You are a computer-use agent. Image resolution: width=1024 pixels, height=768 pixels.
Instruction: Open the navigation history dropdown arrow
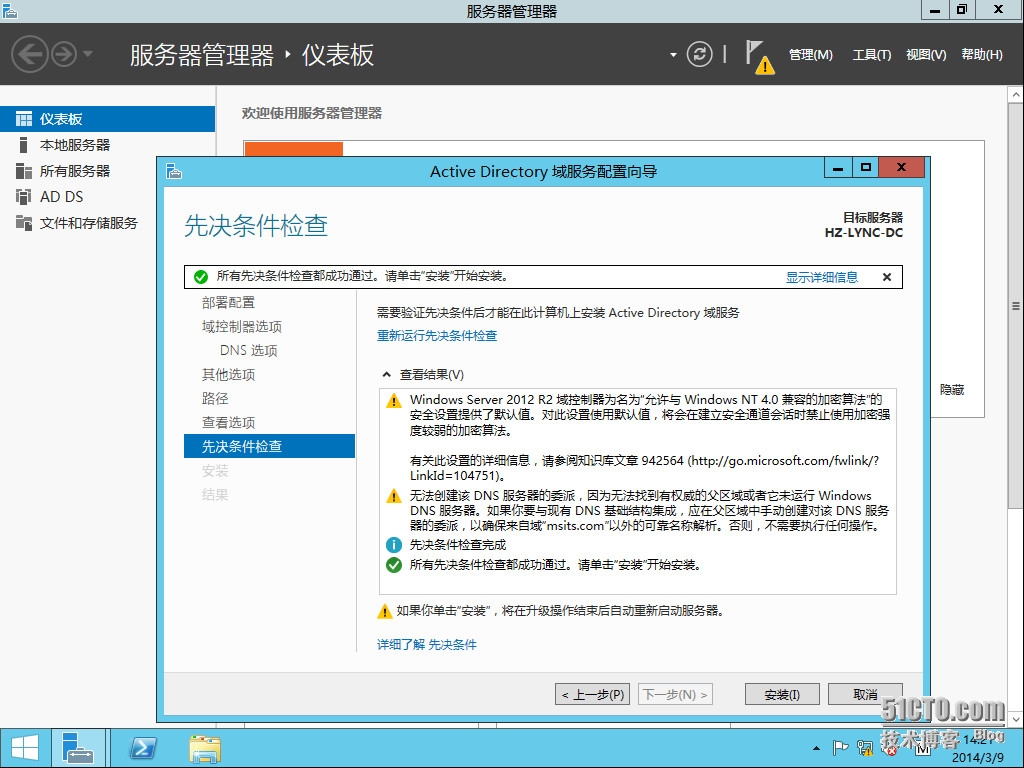88,54
